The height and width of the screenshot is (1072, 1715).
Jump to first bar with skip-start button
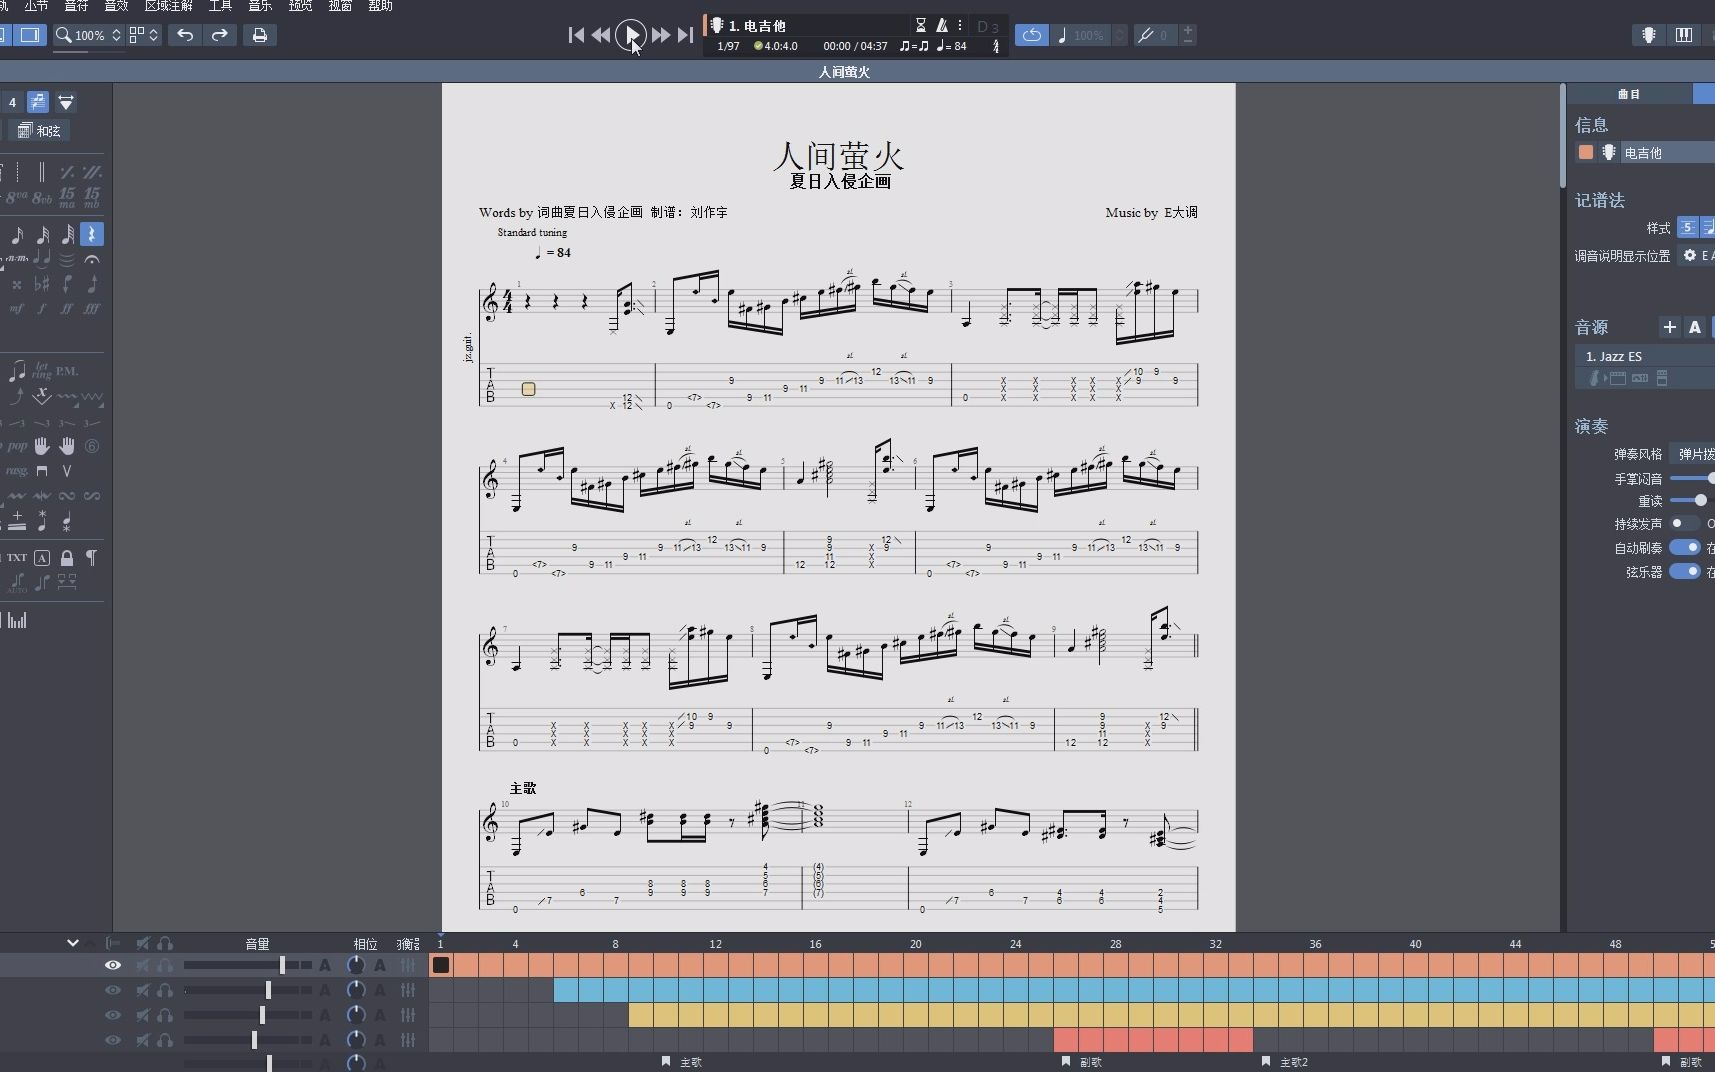(576, 35)
